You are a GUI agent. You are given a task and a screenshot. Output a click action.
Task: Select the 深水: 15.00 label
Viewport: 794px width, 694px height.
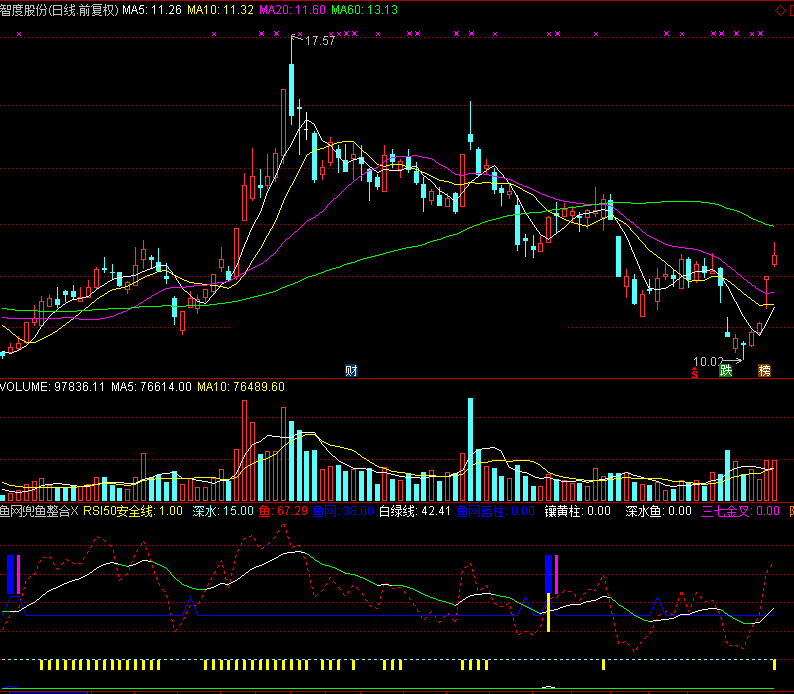[x=223, y=511]
